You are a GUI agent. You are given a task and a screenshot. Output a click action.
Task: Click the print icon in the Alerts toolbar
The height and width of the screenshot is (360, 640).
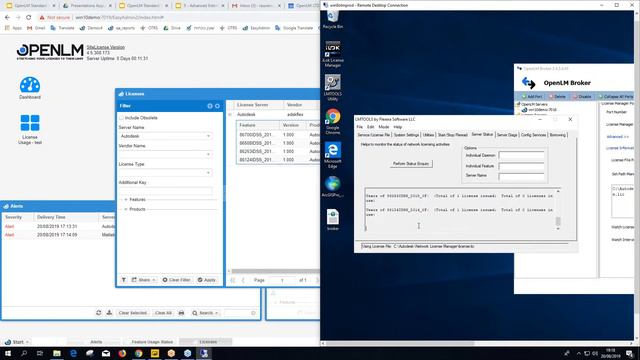point(182,313)
